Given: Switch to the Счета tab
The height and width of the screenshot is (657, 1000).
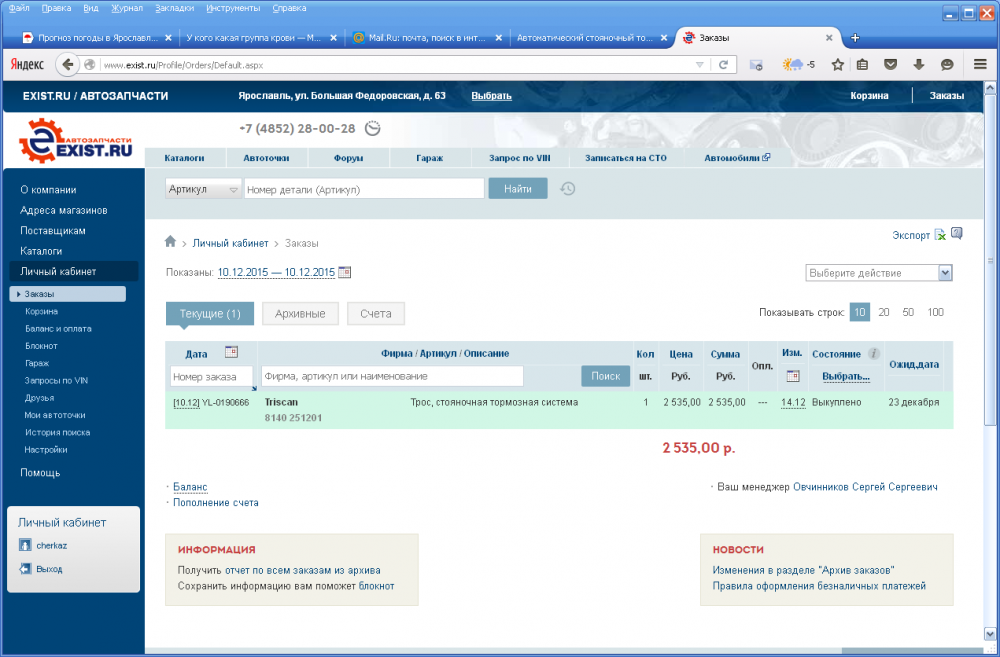Looking at the screenshot, I should (x=376, y=314).
